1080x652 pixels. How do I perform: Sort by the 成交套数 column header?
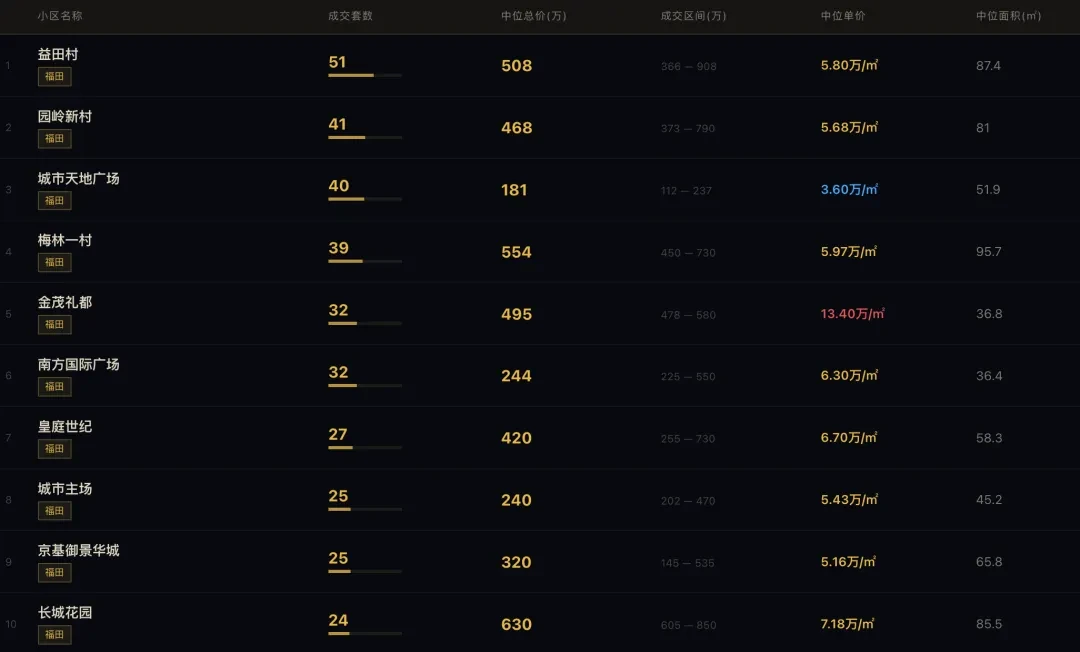tap(350, 16)
